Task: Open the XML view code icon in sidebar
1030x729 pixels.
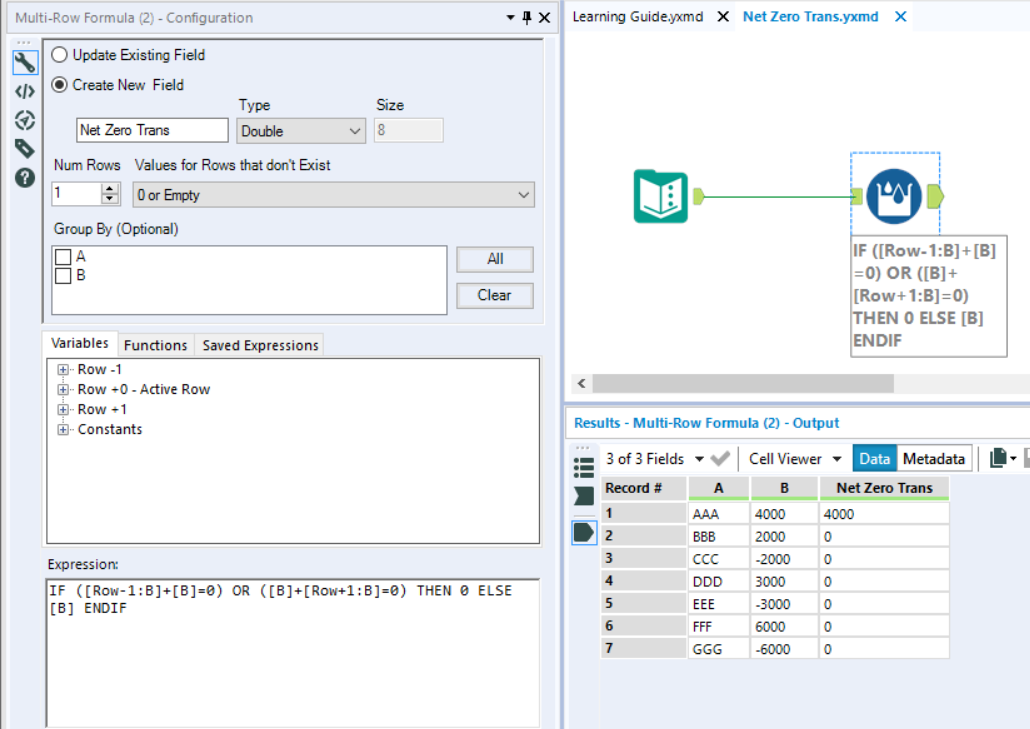Action: [x=25, y=91]
